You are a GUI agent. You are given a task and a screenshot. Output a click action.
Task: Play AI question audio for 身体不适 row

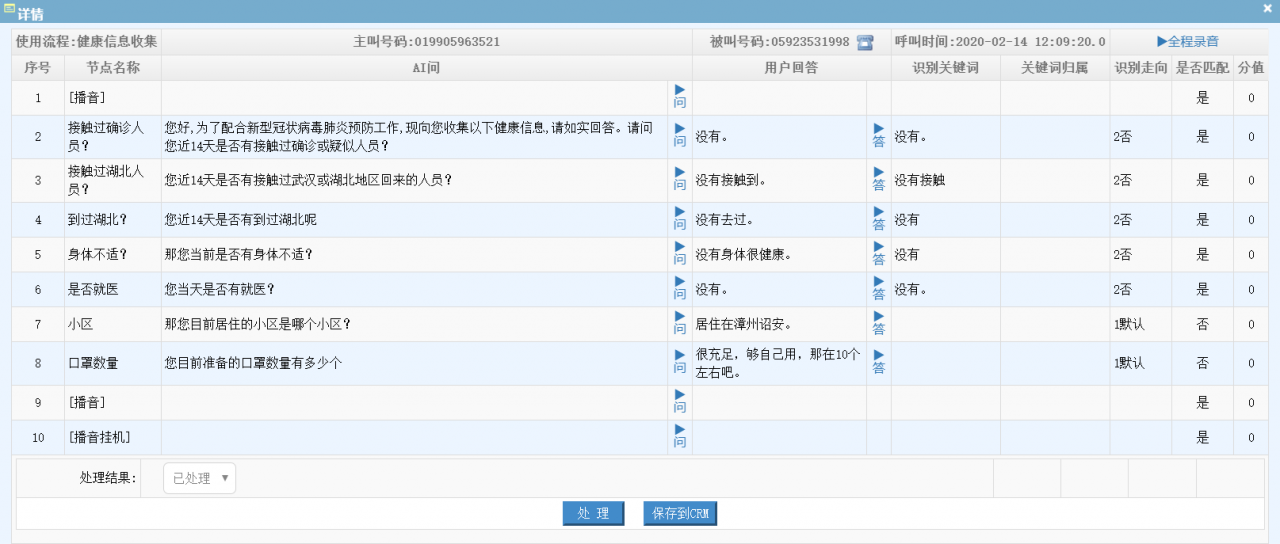click(680, 254)
